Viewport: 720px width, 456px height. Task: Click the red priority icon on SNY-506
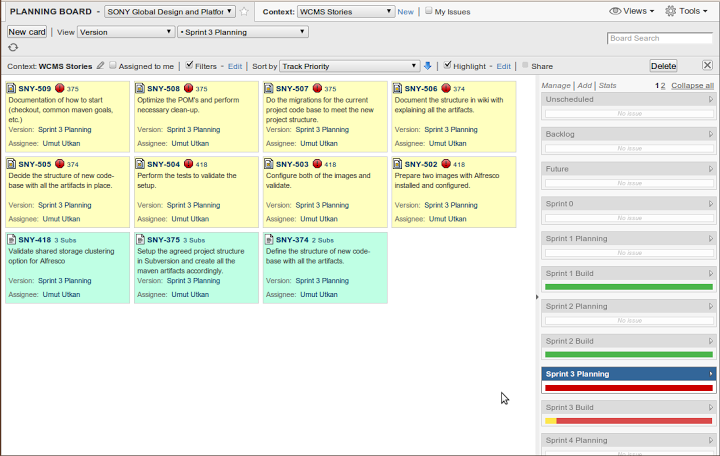[x=446, y=88]
